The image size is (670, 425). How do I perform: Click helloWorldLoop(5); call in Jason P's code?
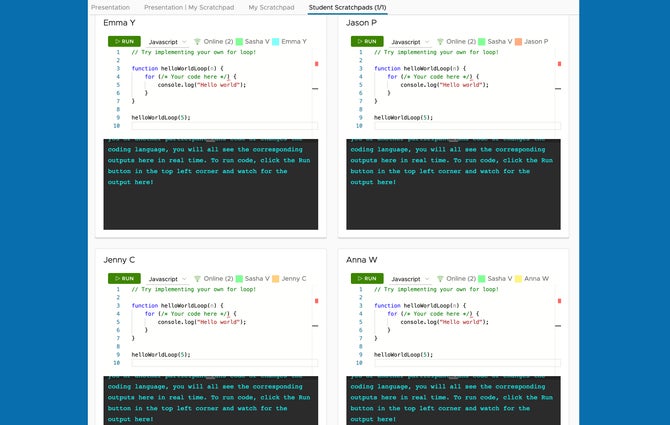pos(403,117)
